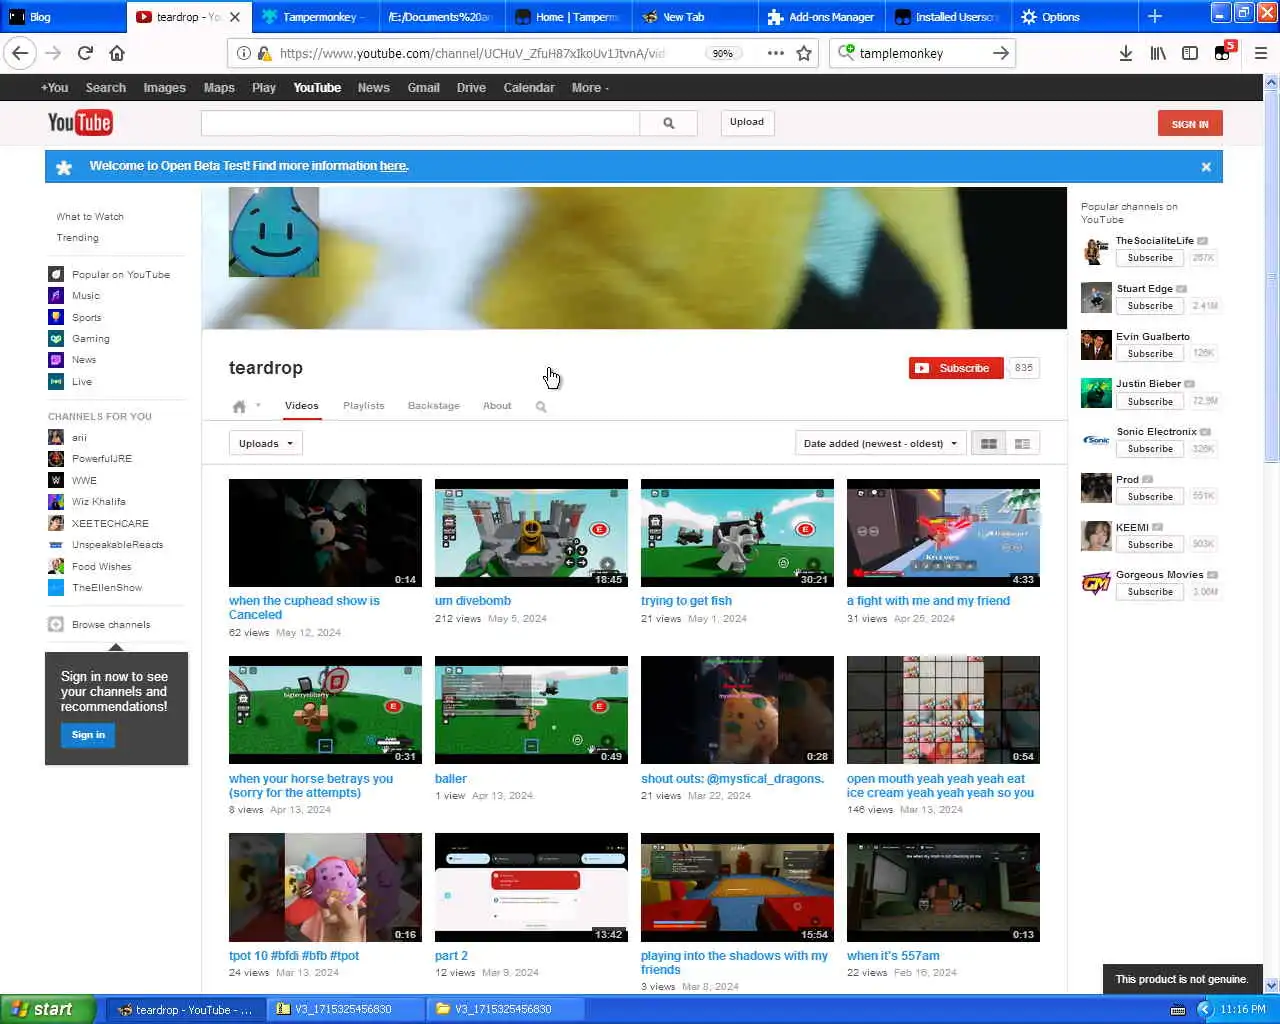Click site information icon in address bar
The image size is (1280, 1024).
point(243,53)
